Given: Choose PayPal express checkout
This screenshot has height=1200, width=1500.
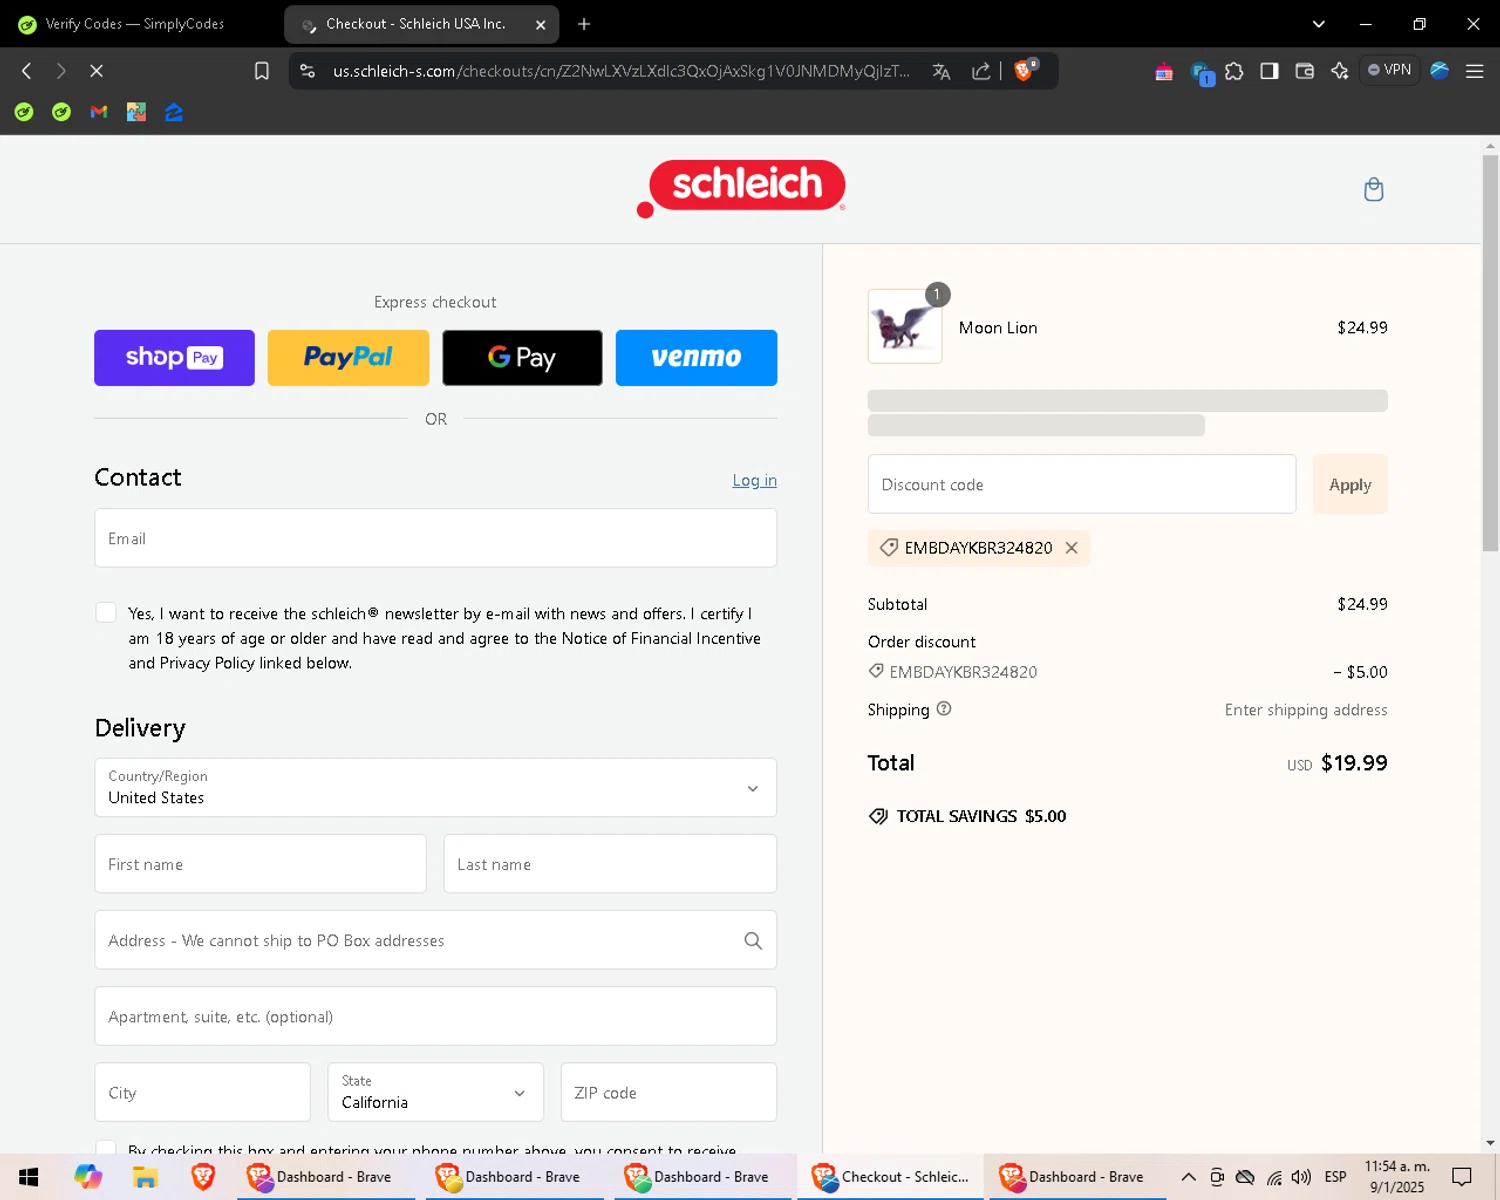Looking at the screenshot, I should click(x=348, y=357).
